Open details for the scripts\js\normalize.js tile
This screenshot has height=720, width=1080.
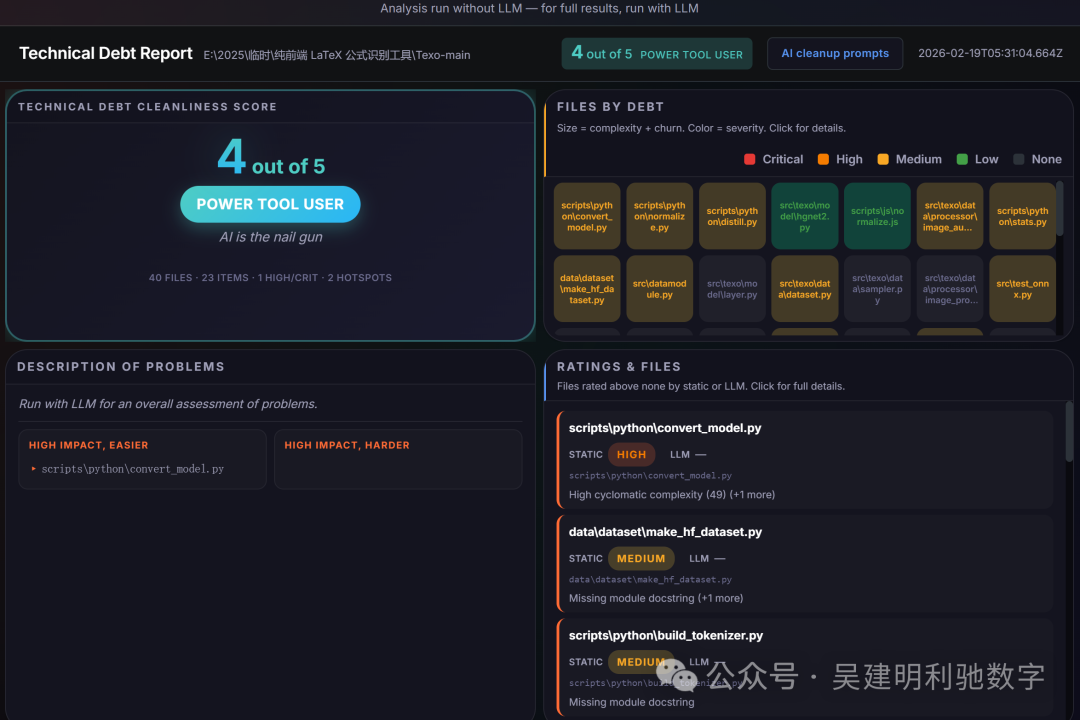(877, 215)
